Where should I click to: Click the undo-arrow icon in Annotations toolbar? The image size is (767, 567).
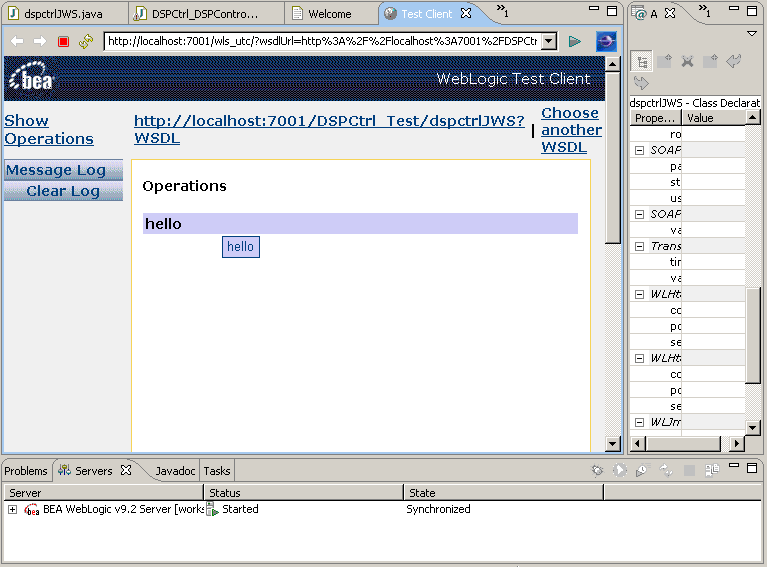tap(733, 61)
